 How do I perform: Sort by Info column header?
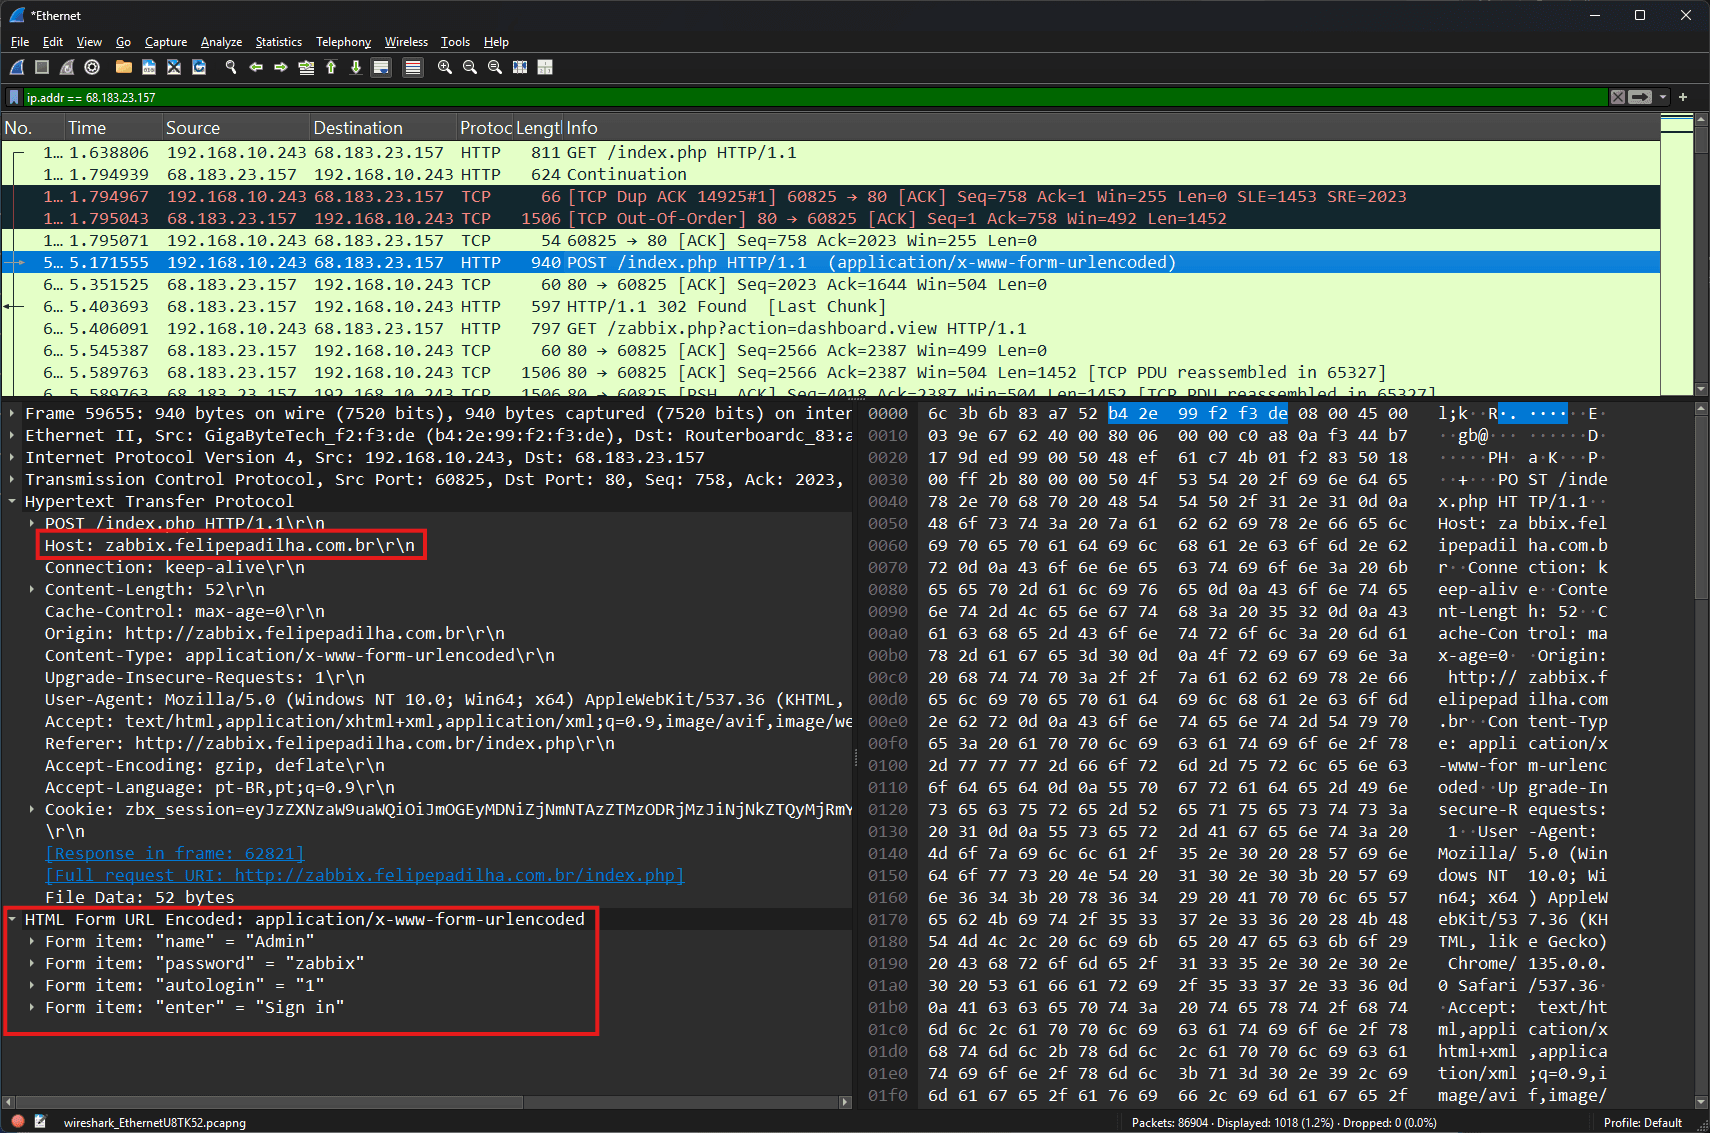coord(1110,128)
